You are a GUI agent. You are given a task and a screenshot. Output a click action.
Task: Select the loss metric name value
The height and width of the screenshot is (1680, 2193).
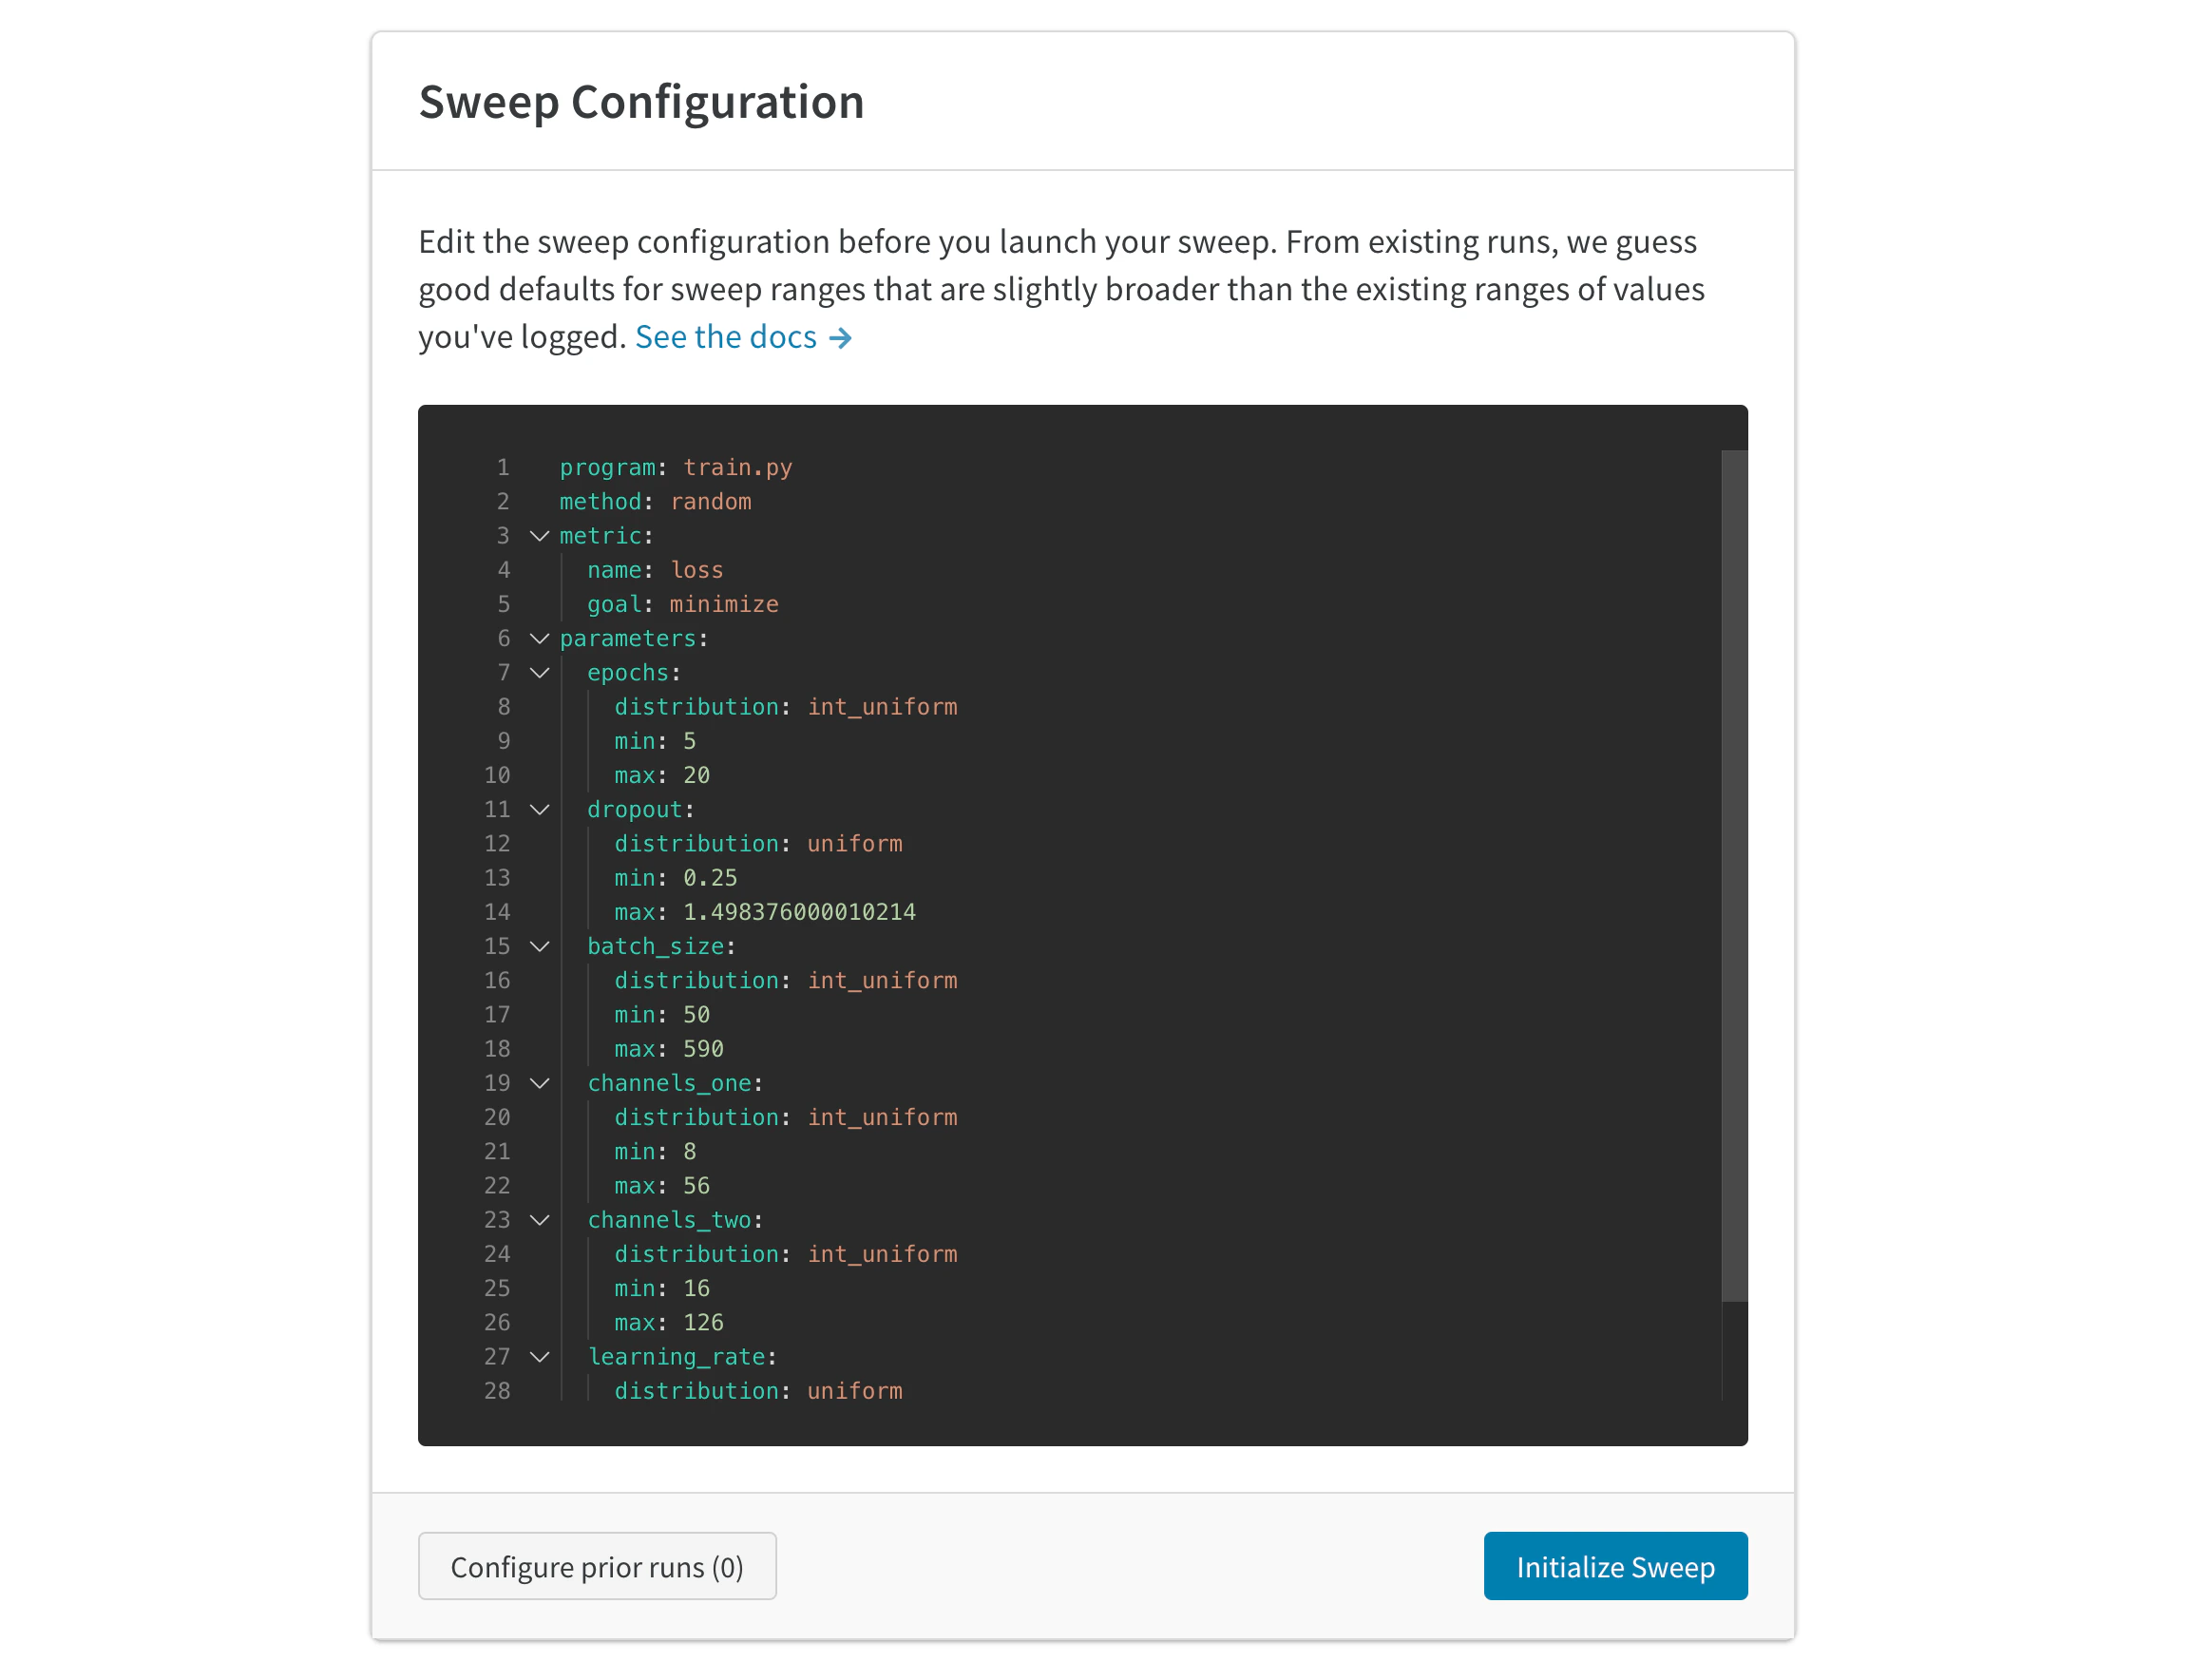click(697, 570)
